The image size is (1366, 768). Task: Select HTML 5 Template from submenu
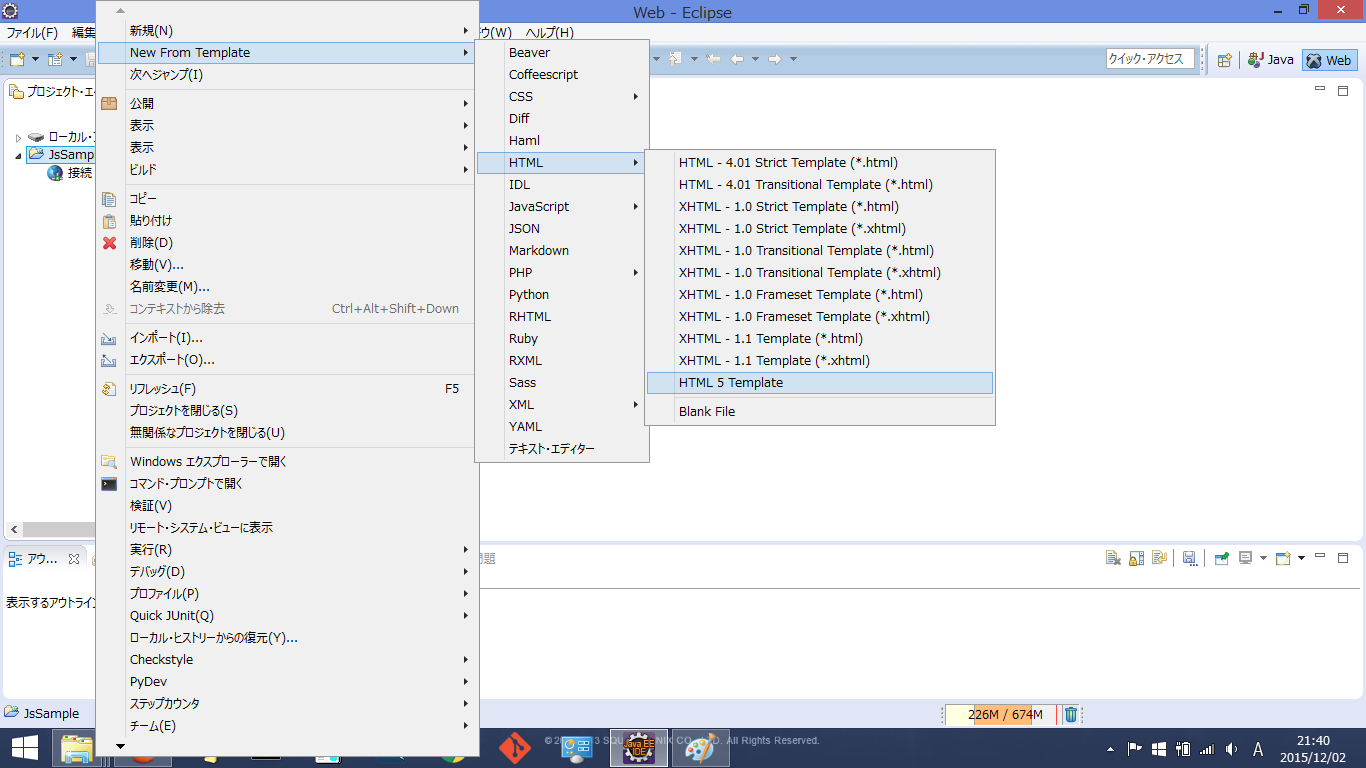coord(819,383)
